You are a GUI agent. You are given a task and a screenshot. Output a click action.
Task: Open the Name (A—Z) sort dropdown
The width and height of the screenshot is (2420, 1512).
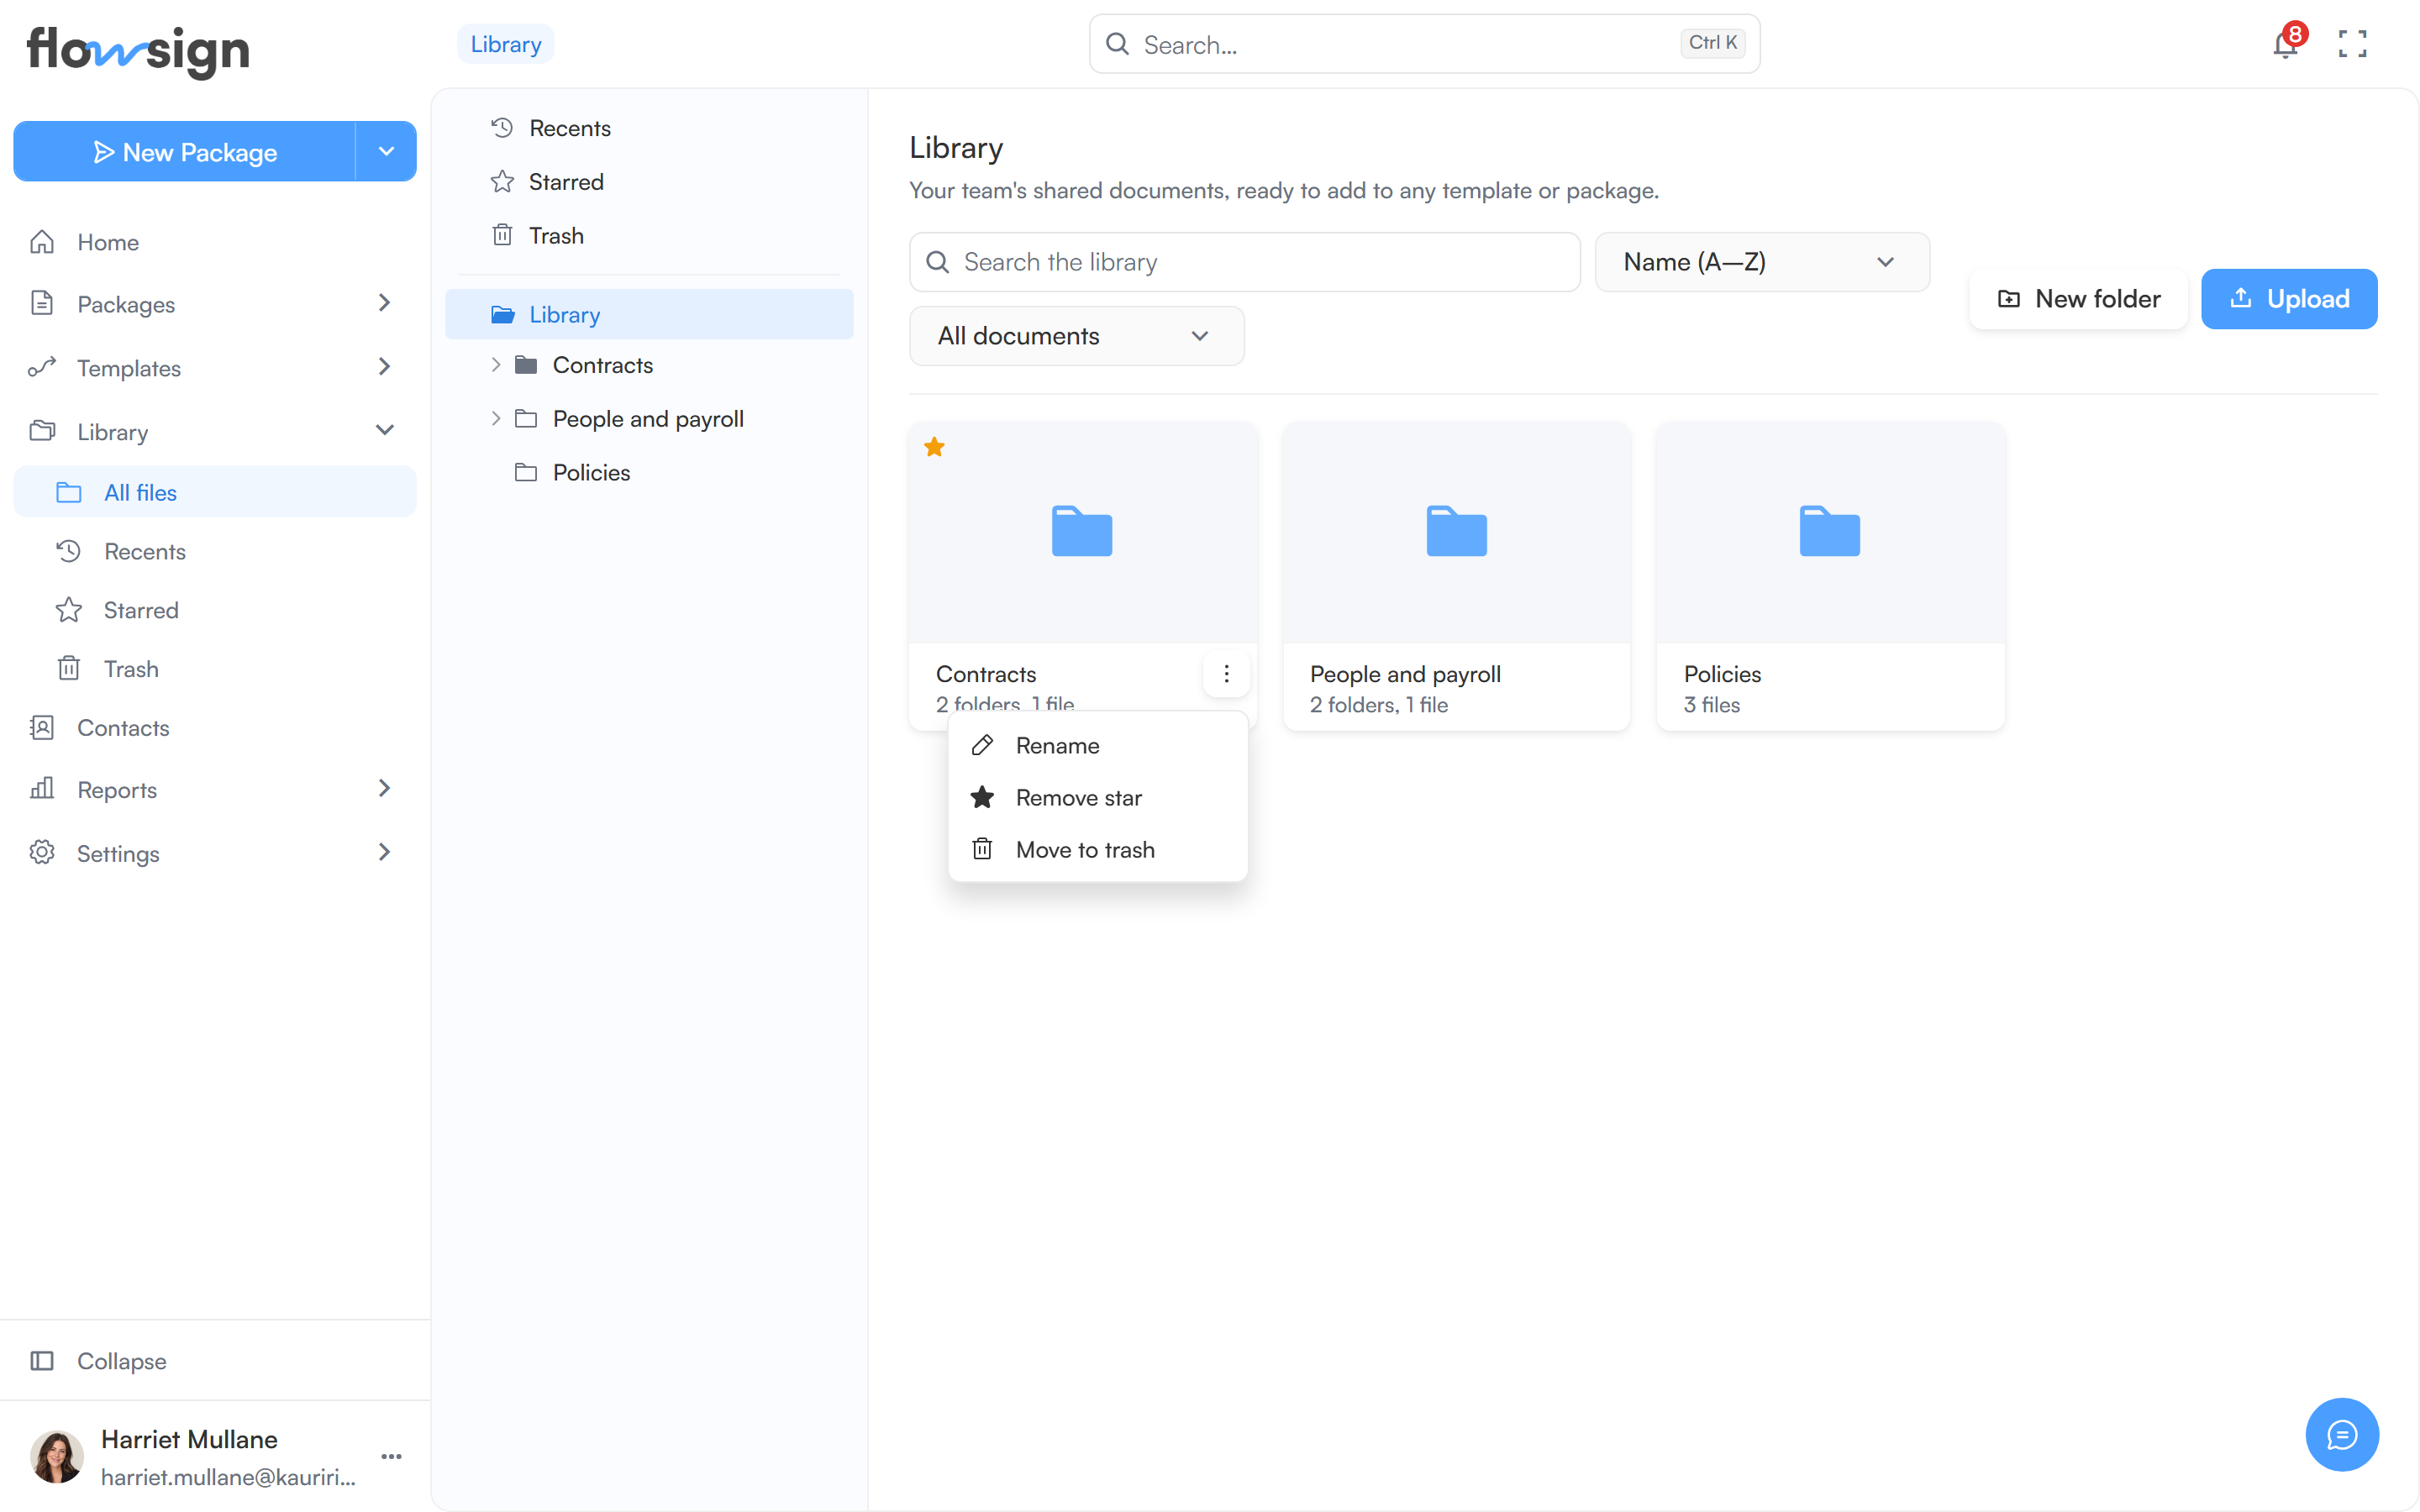[1762, 262]
